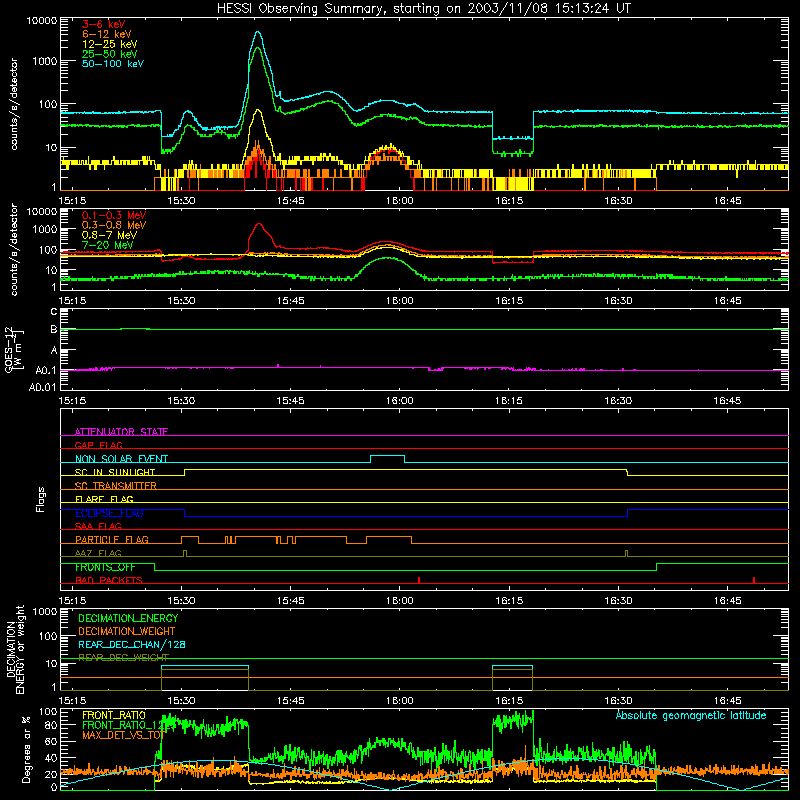
Task: Click the 'B' level label on the GOES panel
Action: (54, 330)
